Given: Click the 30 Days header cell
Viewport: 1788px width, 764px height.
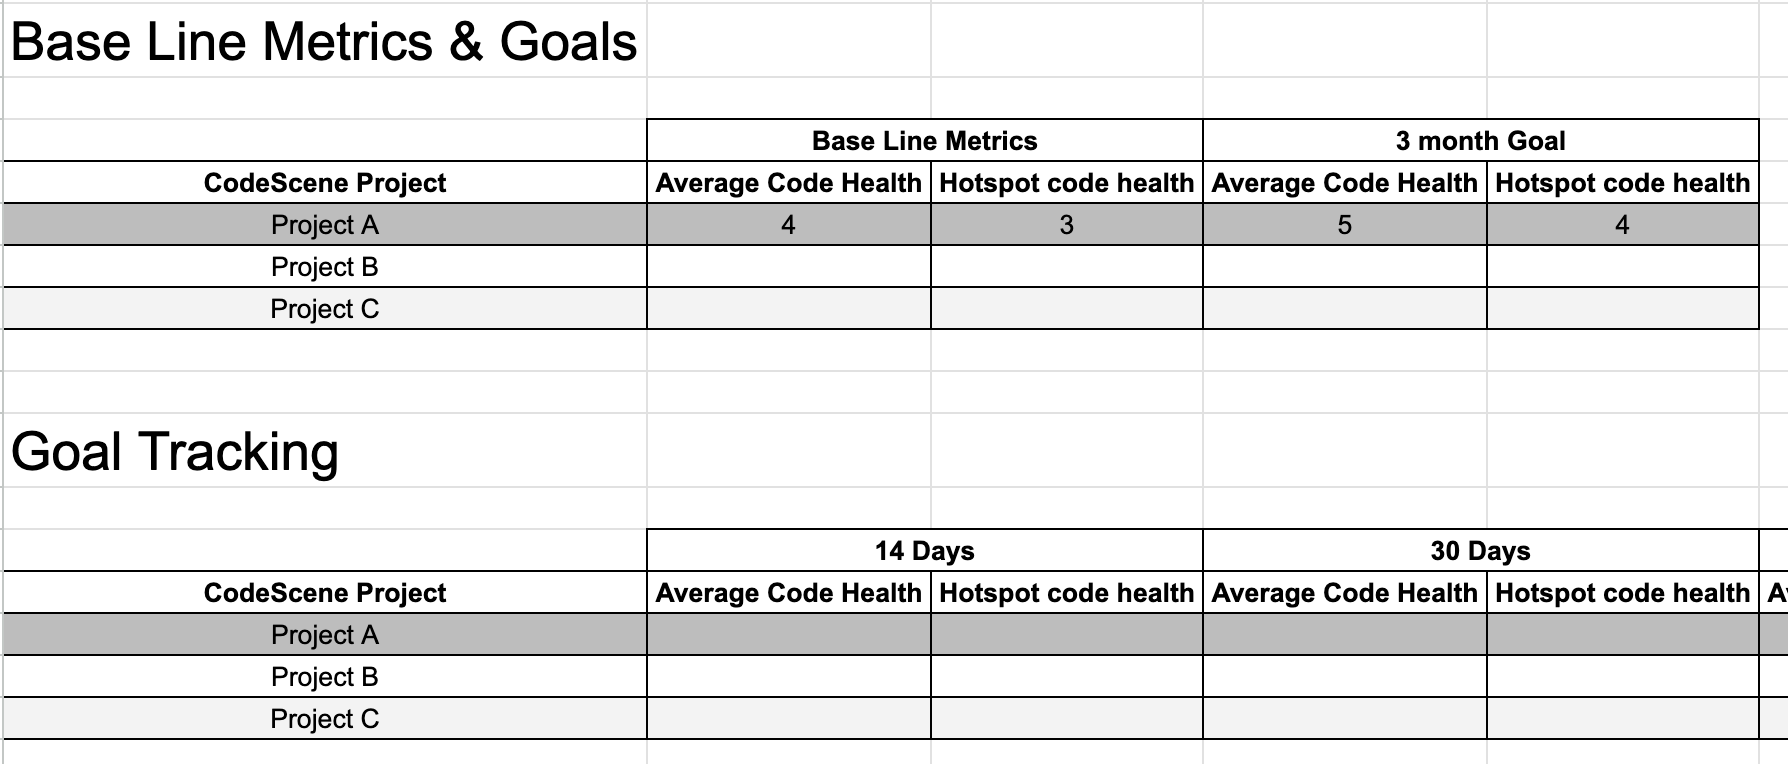Looking at the screenshot, I should (x=1480, y=551).
